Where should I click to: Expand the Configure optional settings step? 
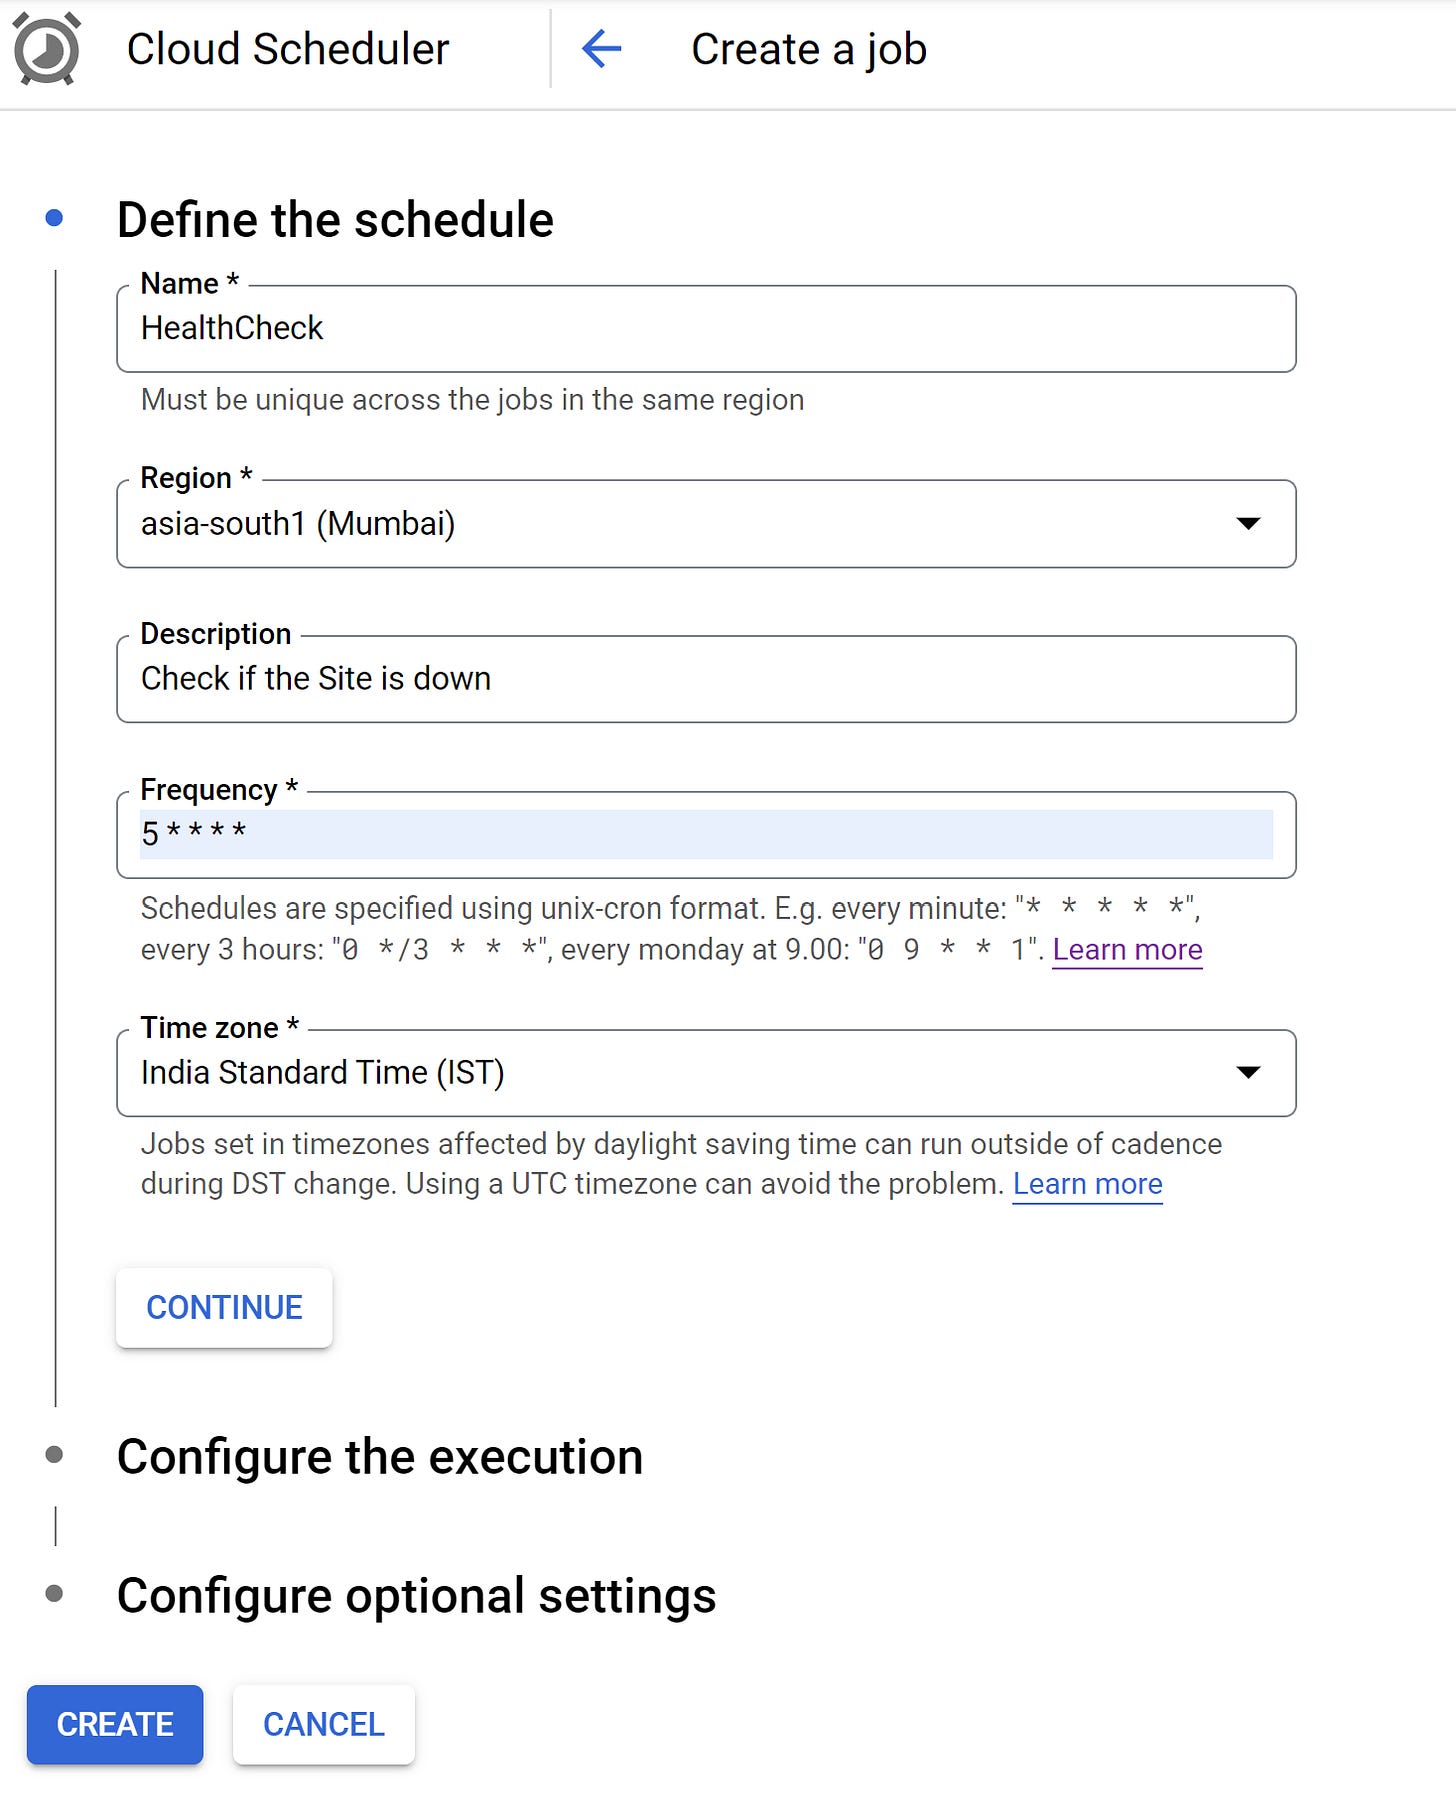[416, 1595]
